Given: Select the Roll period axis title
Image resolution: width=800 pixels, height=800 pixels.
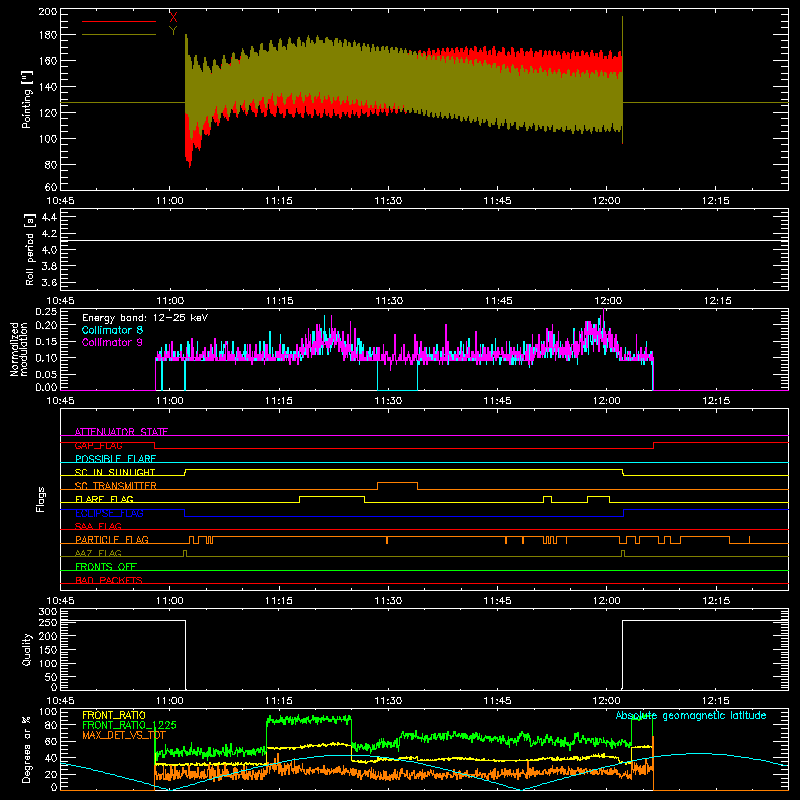Looking at the screenshot, I should point(30,249).
